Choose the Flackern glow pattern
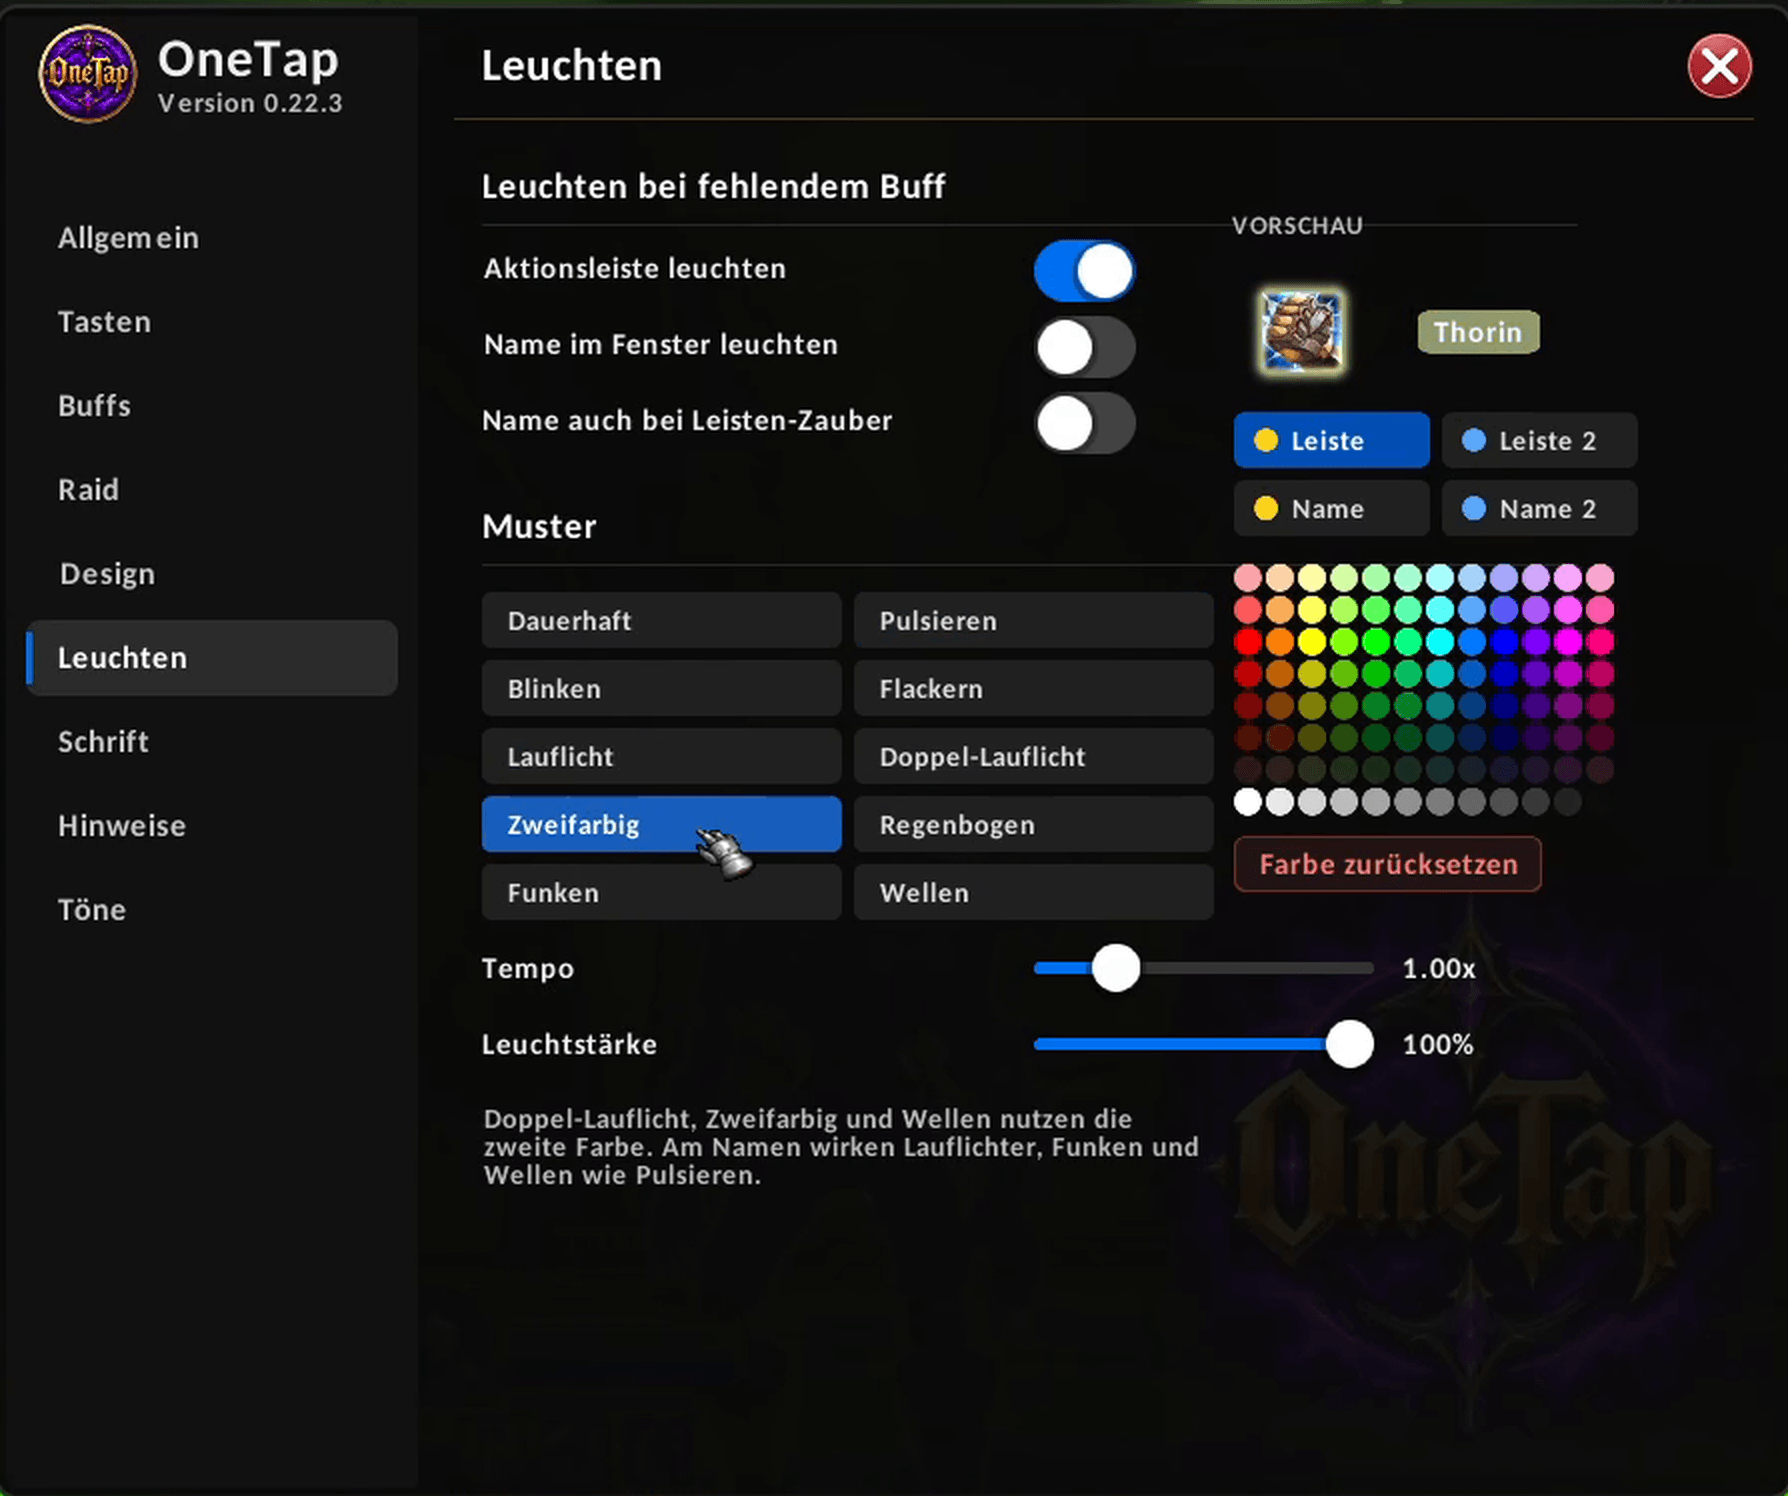 [x=1033, y=688]
